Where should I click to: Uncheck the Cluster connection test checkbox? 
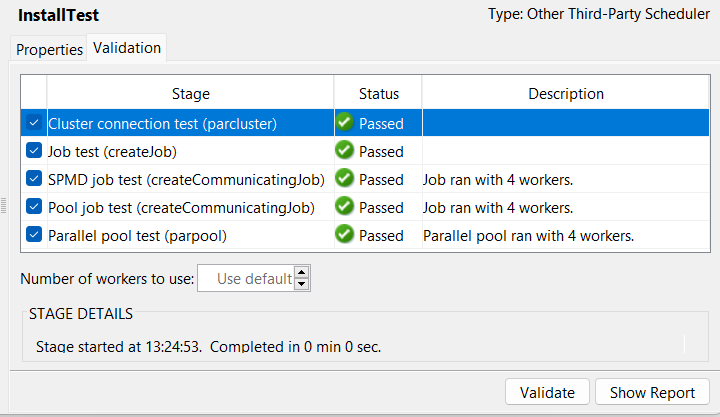pyautogui.click(x=34, y=123)
